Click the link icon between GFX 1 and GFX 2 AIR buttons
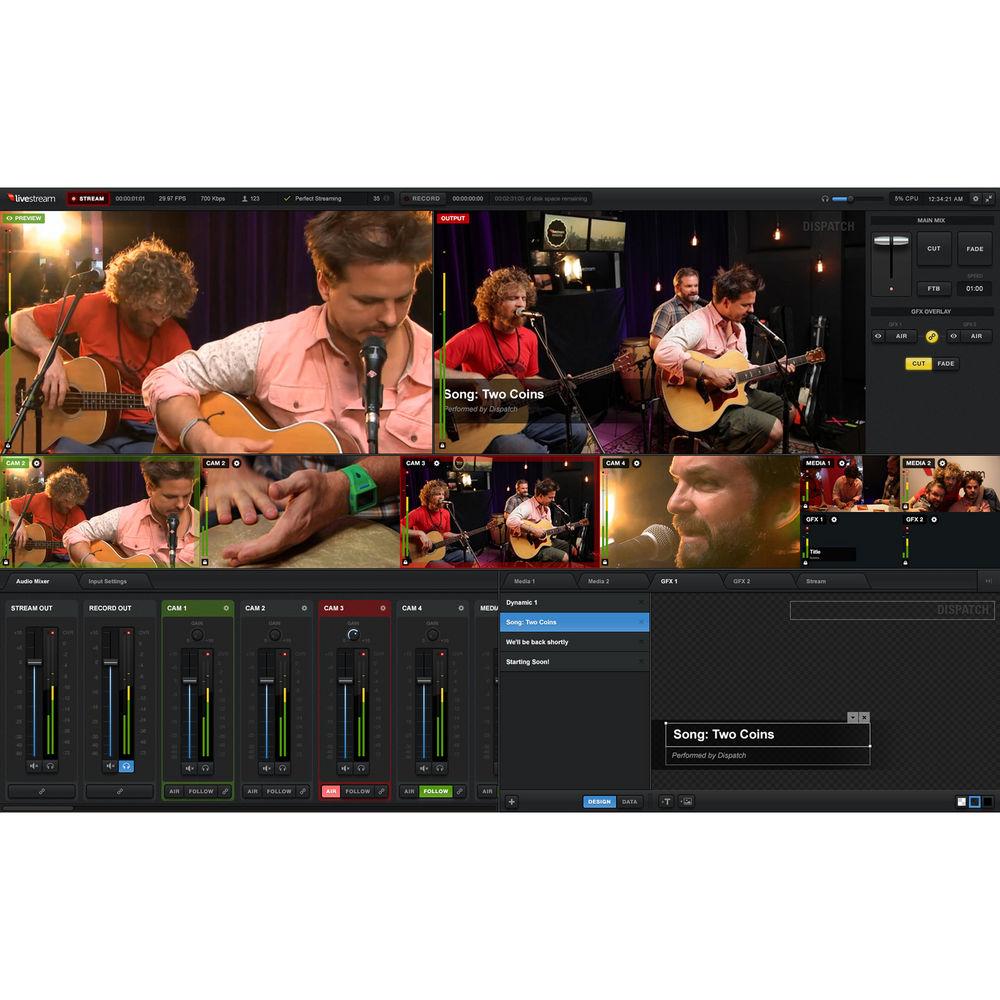The height and width of the screenshot is (1000, 1000). pyautogui.click(x=932, y=336)
